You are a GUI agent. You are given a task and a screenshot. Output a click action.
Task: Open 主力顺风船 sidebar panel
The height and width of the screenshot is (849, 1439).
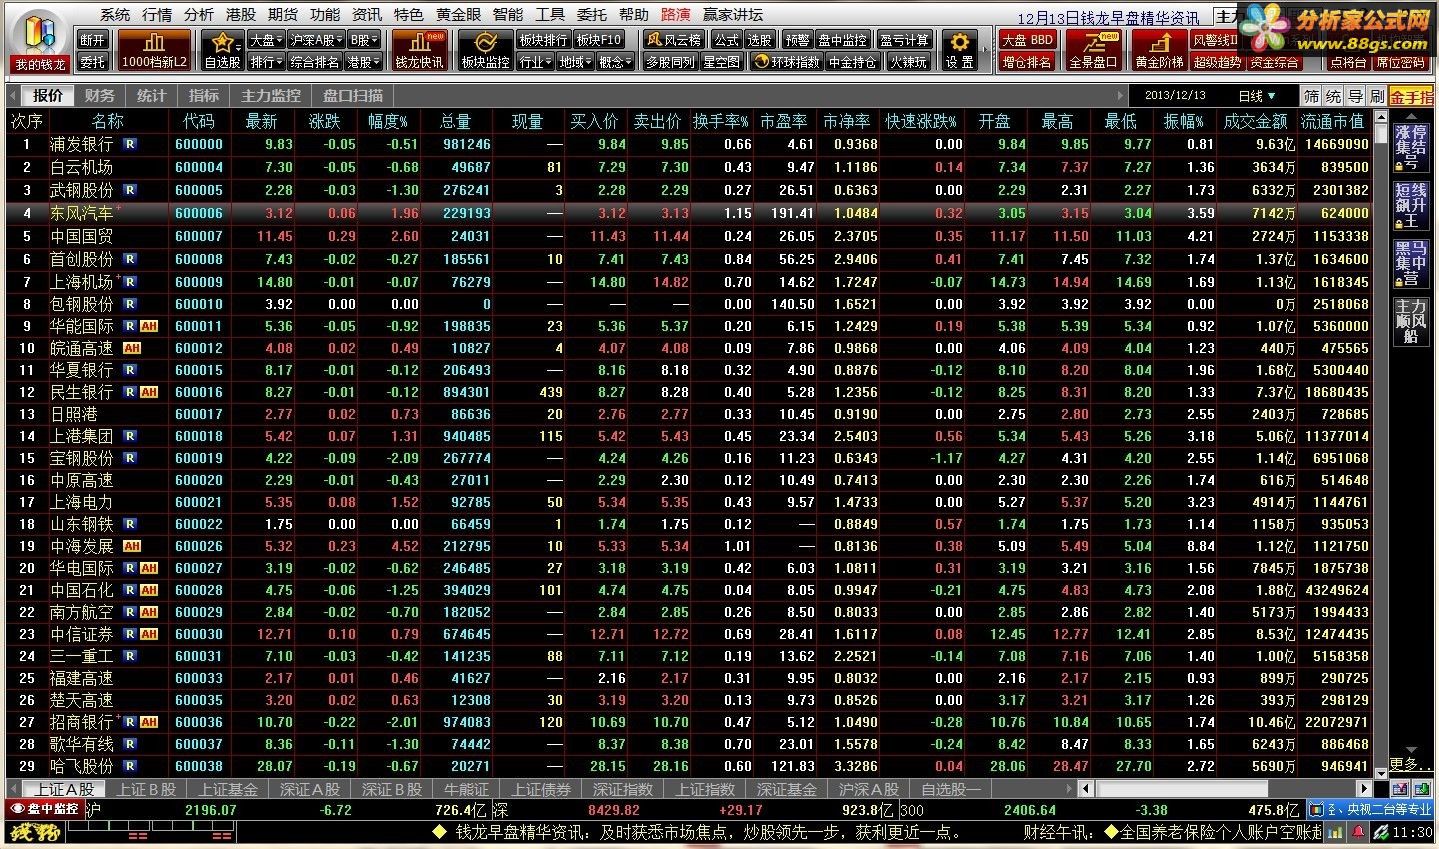[1410, 322]
